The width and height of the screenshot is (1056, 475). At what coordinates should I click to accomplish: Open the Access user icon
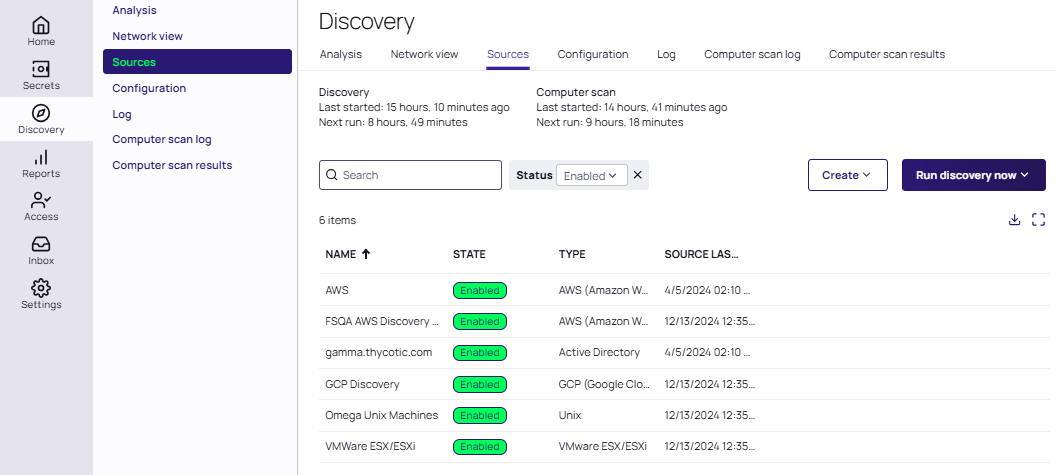pos(41,201)
